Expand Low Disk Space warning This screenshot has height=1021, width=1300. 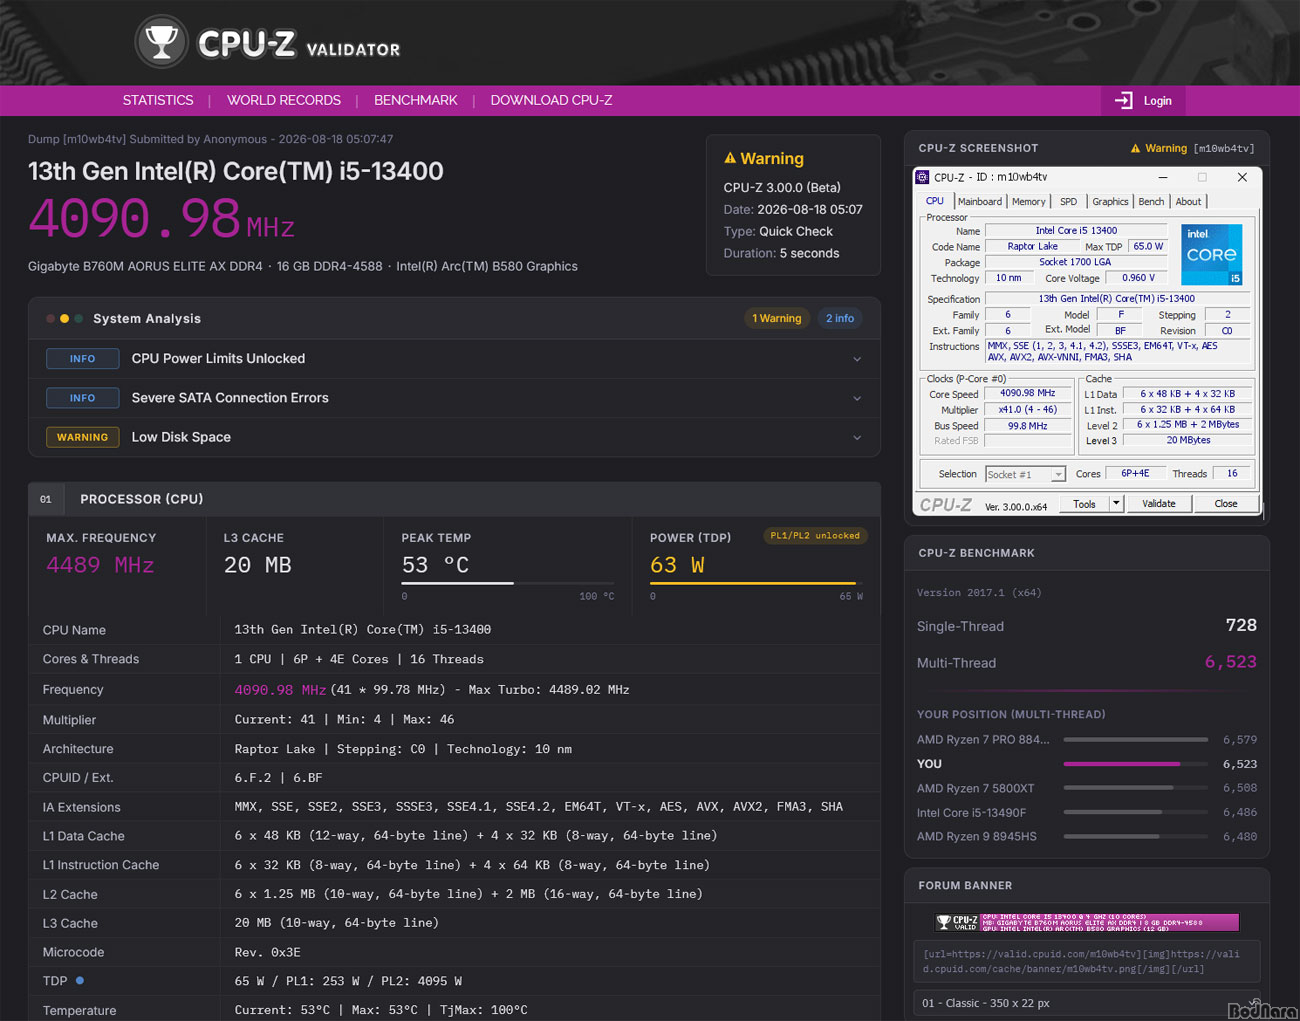(x=454, y=437)
